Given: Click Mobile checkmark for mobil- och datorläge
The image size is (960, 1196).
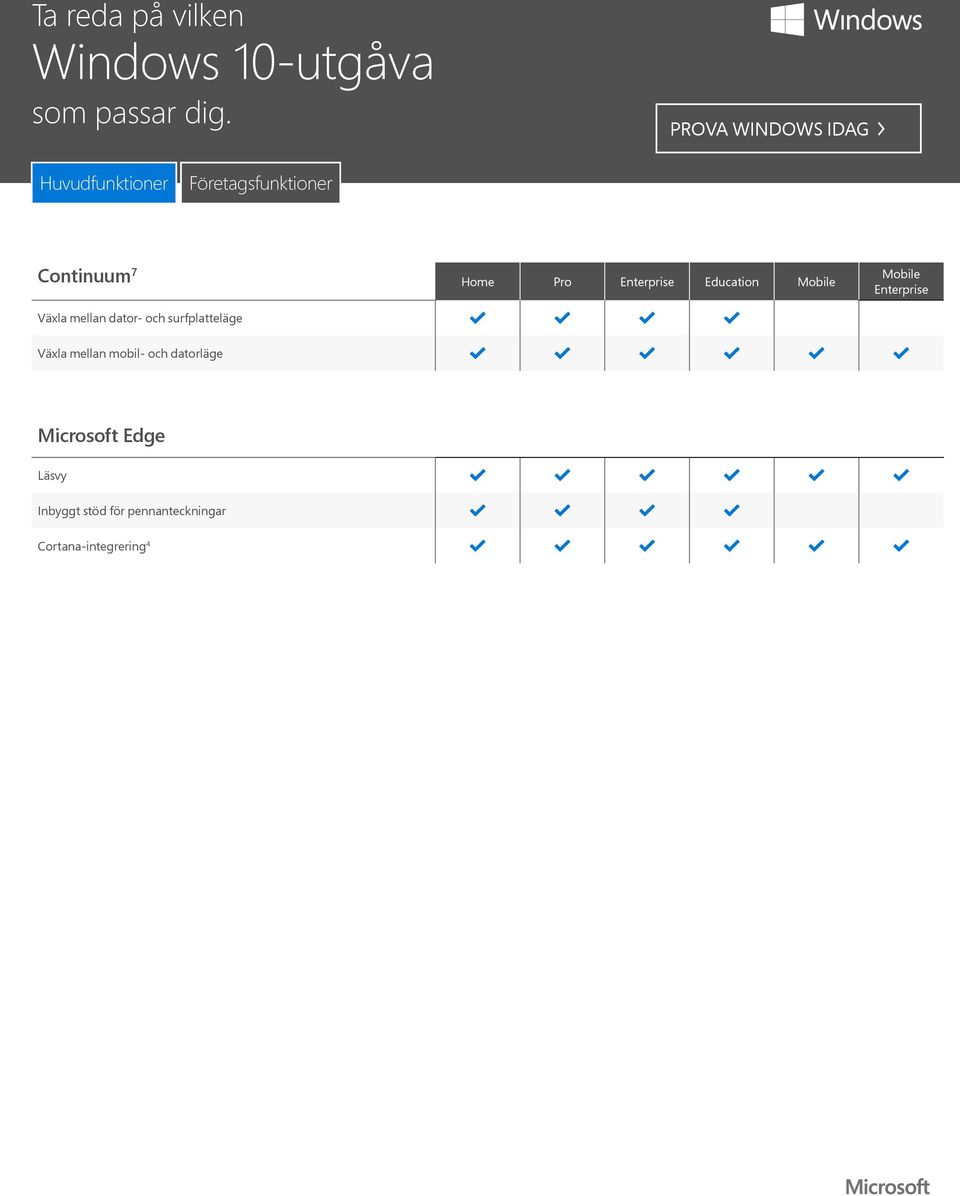Looking at the screenshot, I should tap(816, 352).
